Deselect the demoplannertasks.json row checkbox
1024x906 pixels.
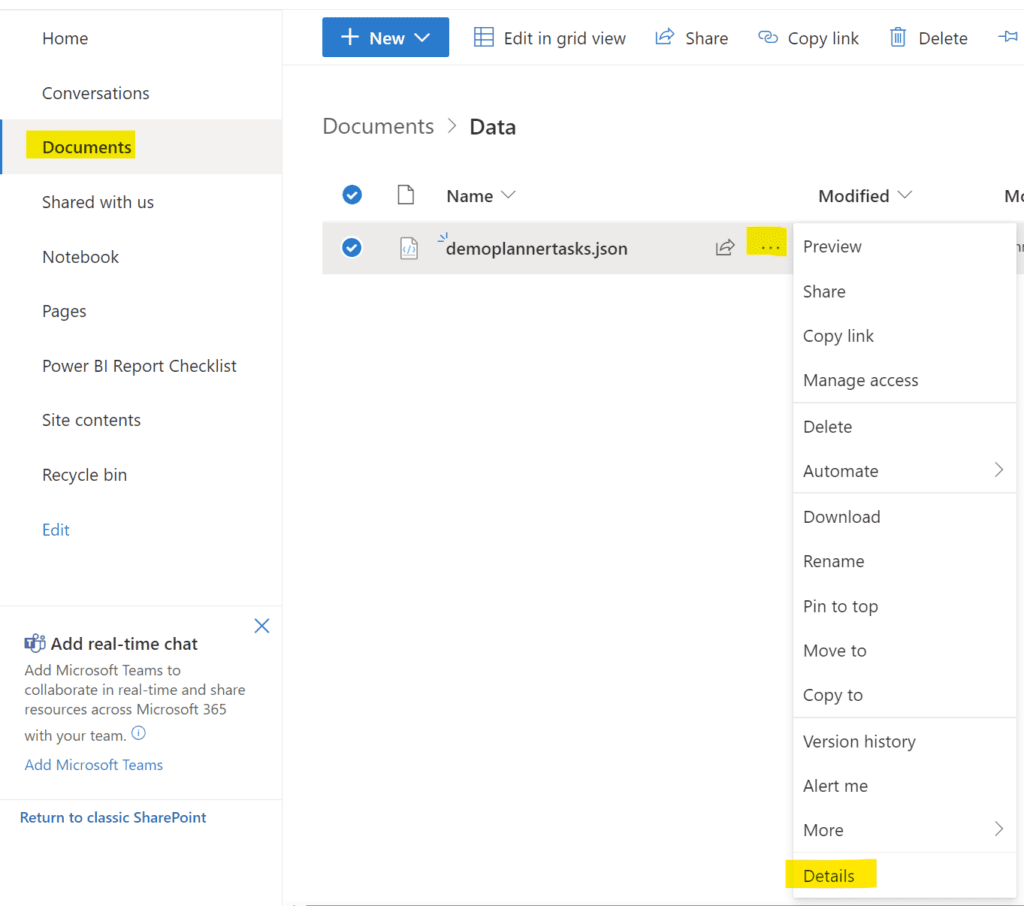tap(352, 247)
